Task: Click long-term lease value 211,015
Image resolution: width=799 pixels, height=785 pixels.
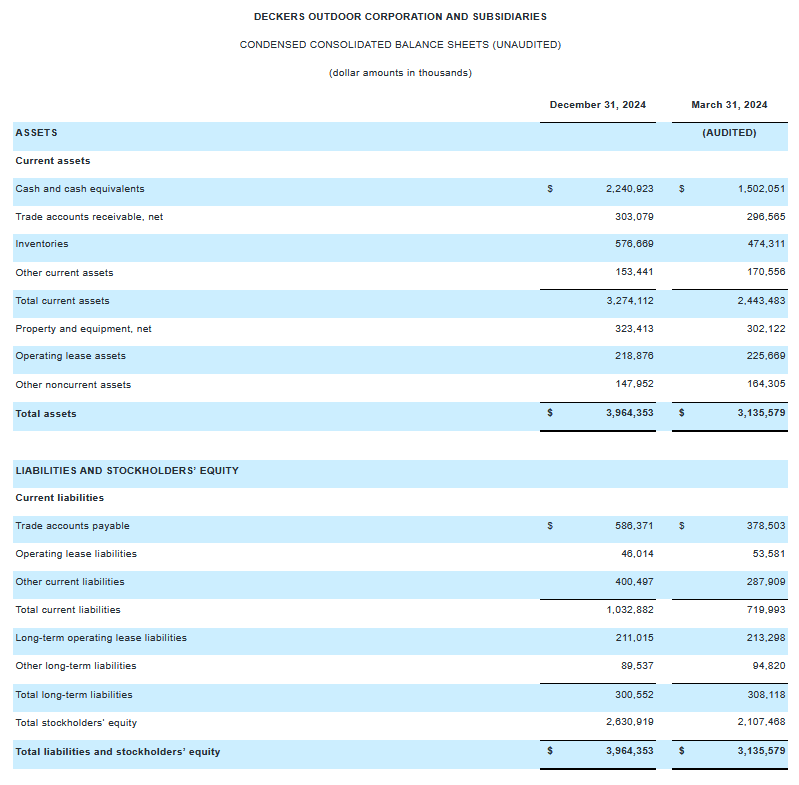Action: [x=634, y=638]
